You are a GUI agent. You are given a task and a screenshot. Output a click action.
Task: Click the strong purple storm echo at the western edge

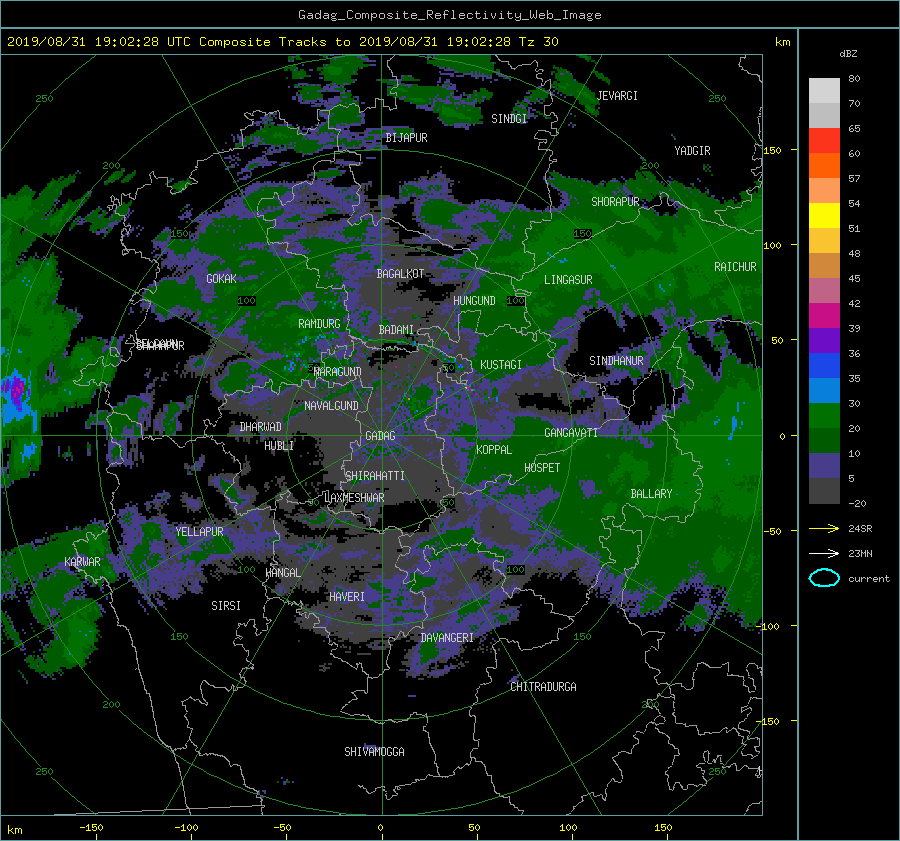pyautogui.click(x=17, y=392)
